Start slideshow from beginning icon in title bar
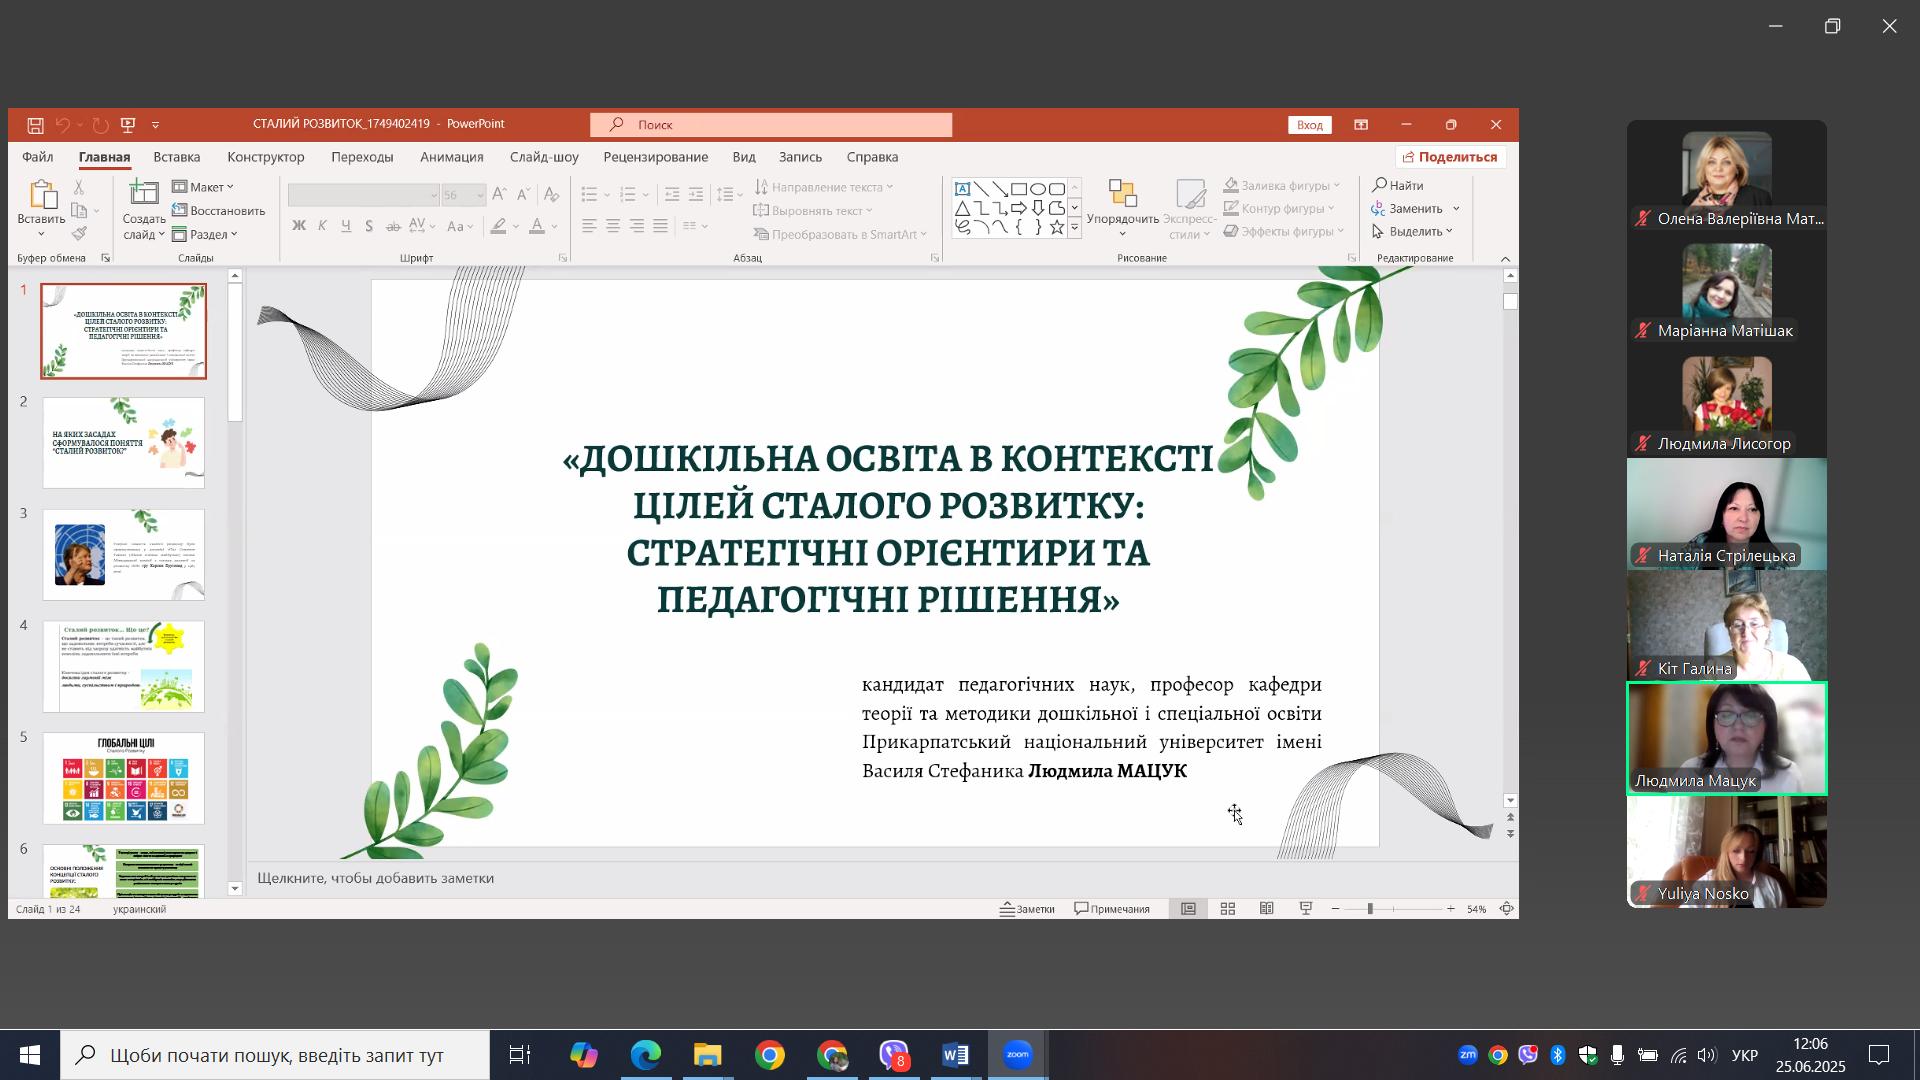 point(128,125)
